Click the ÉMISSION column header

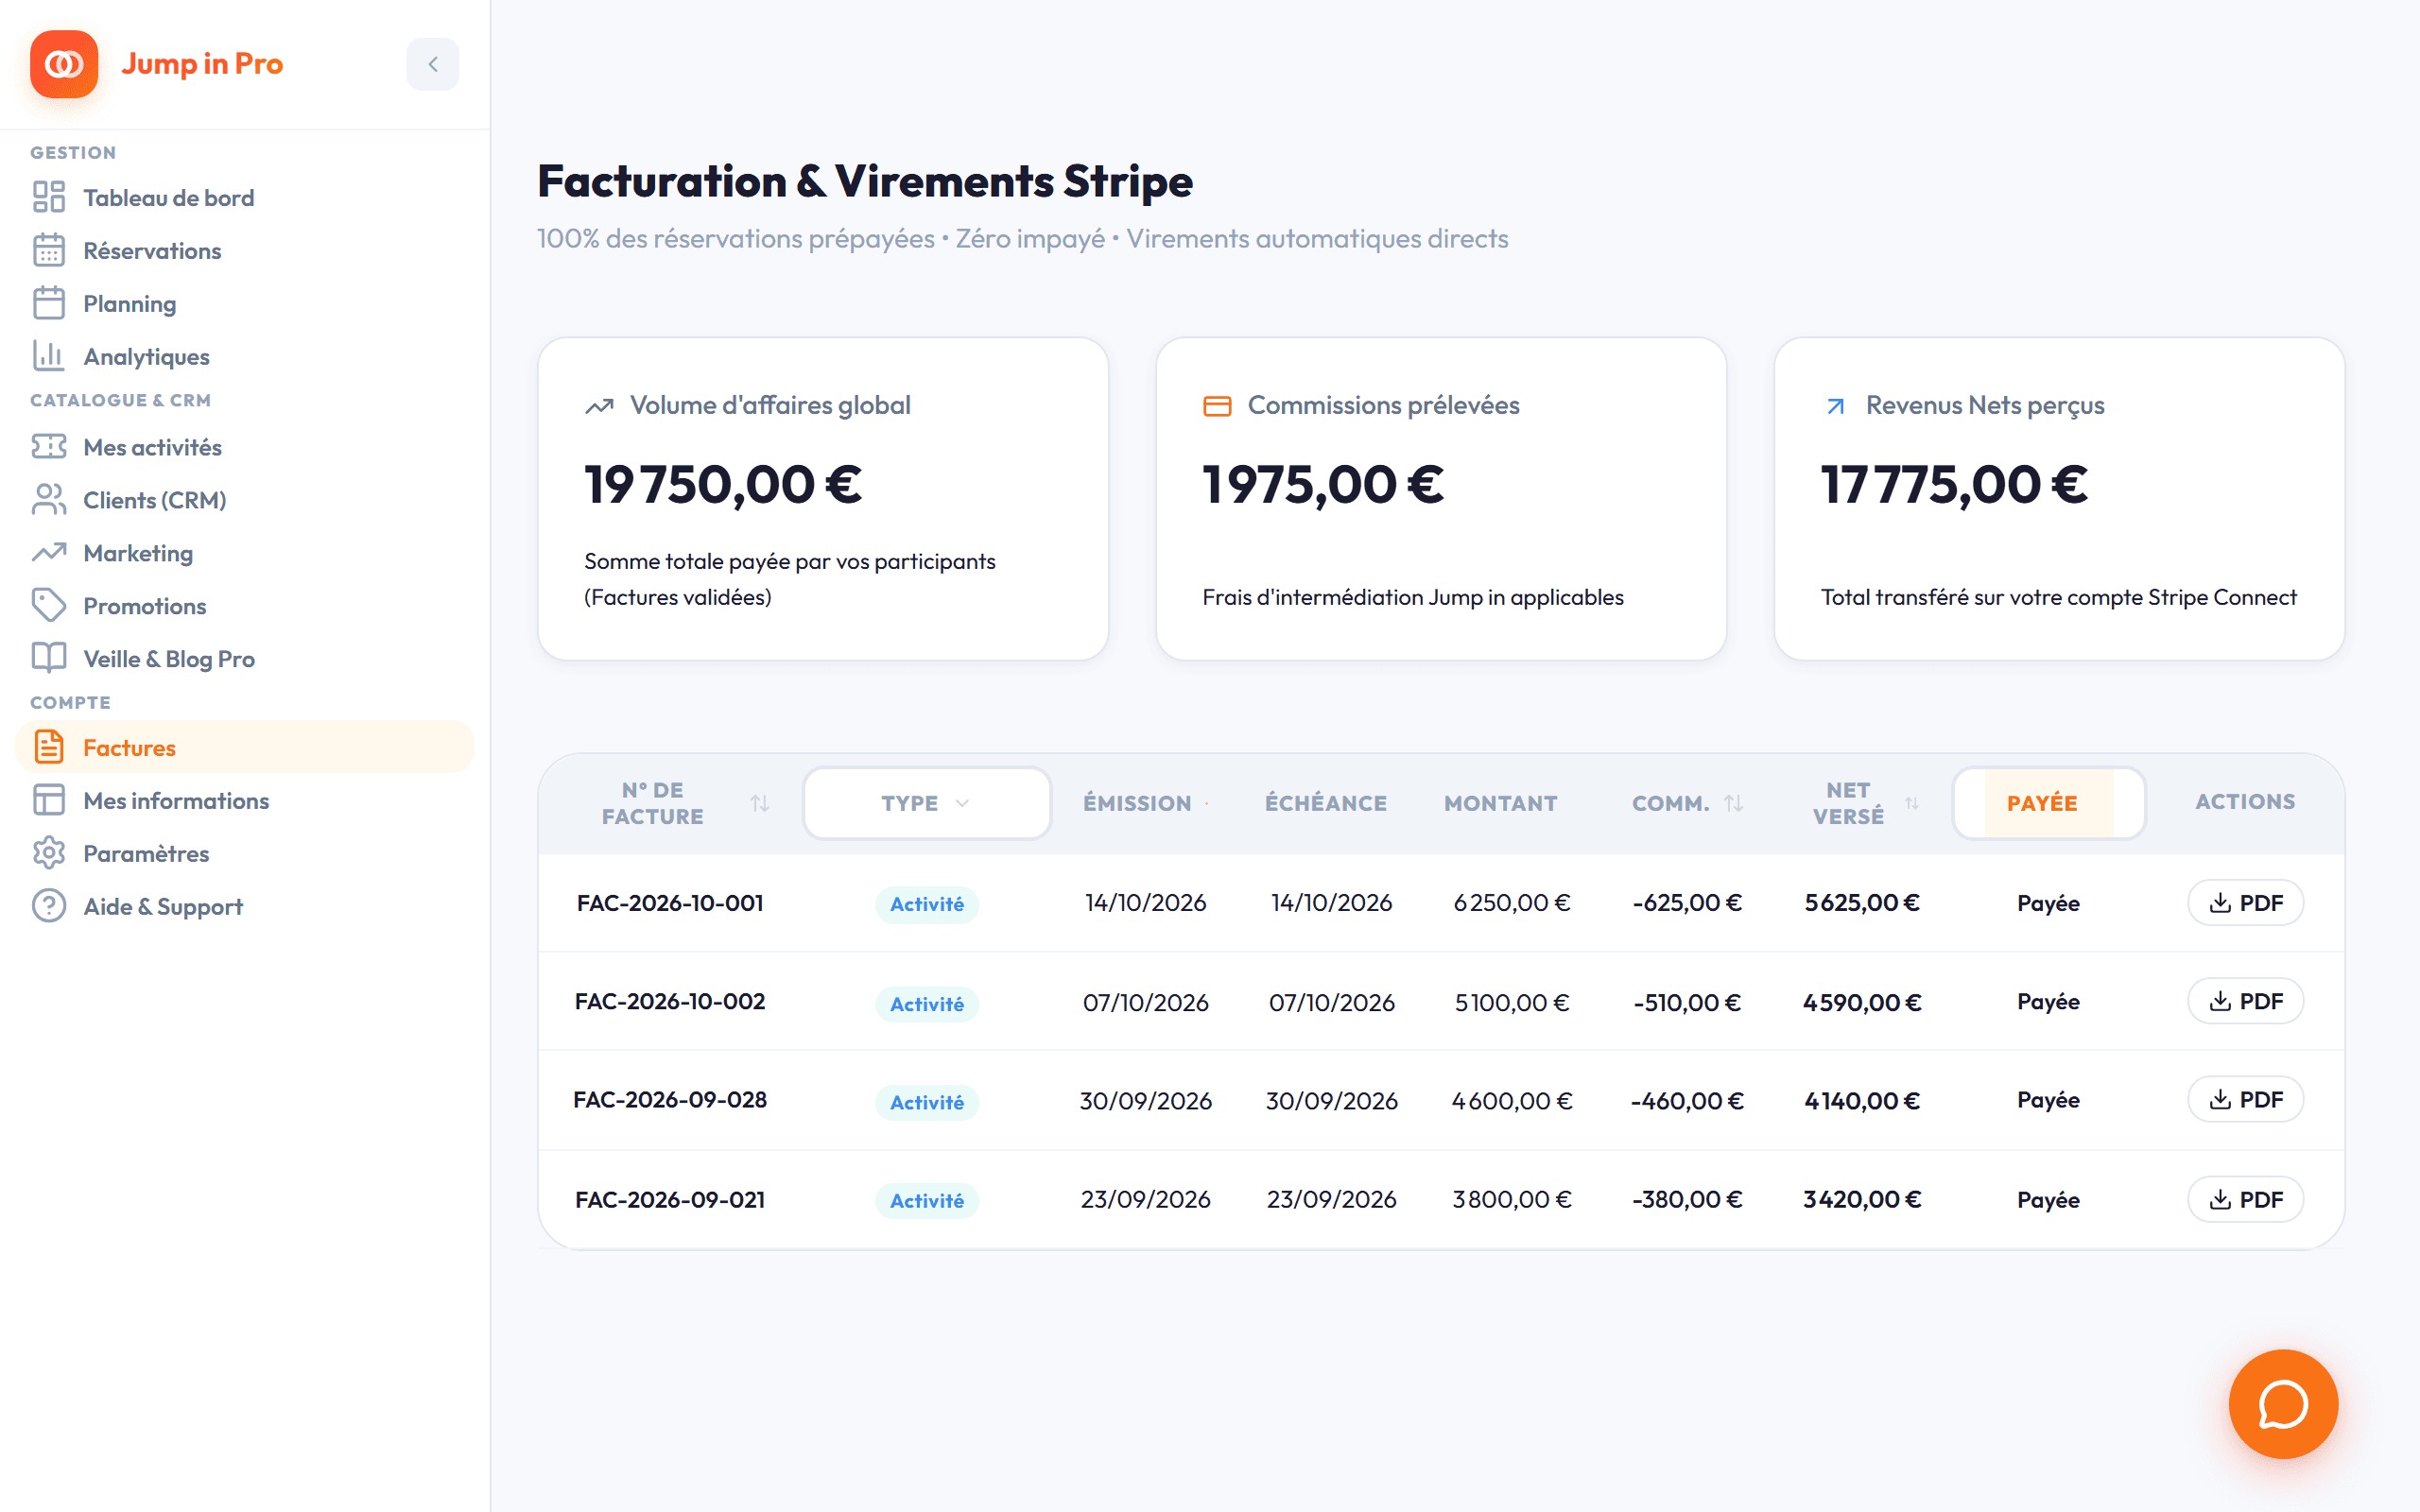(1137, 803)
